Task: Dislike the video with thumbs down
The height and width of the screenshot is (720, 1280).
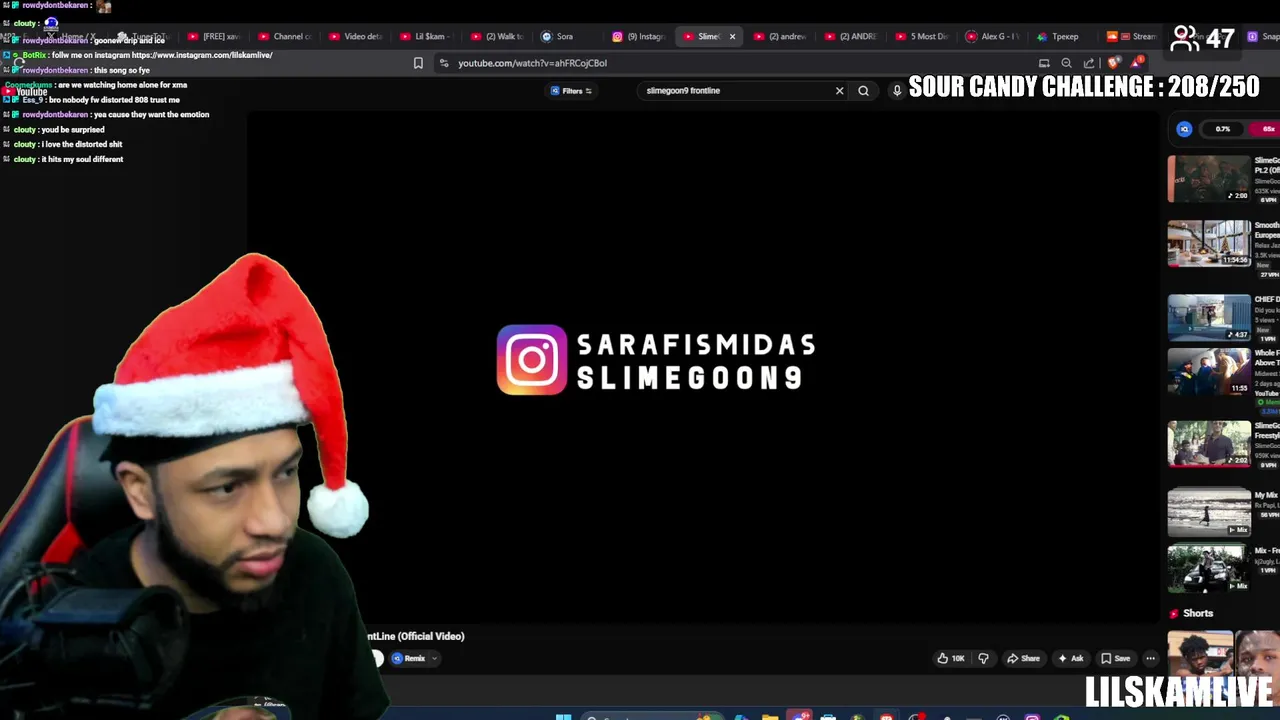Action: tap(983, 658)
